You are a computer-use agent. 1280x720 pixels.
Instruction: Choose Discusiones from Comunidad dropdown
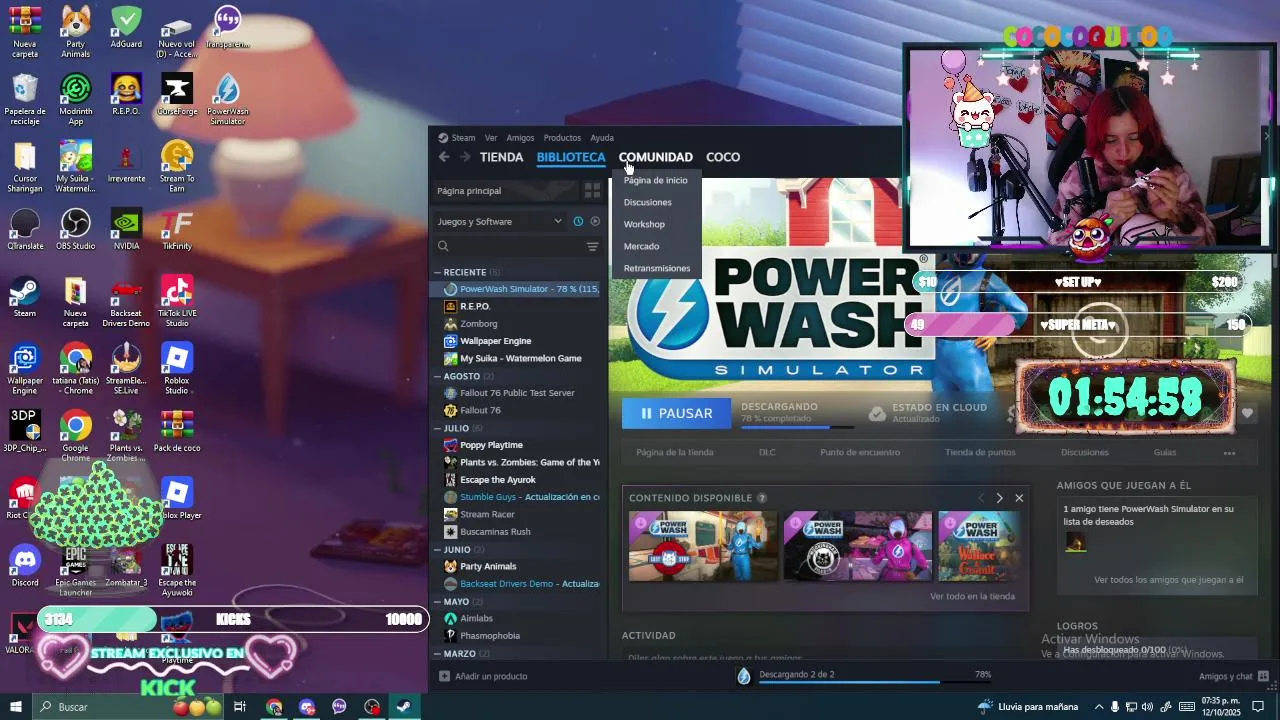point(648,202)
